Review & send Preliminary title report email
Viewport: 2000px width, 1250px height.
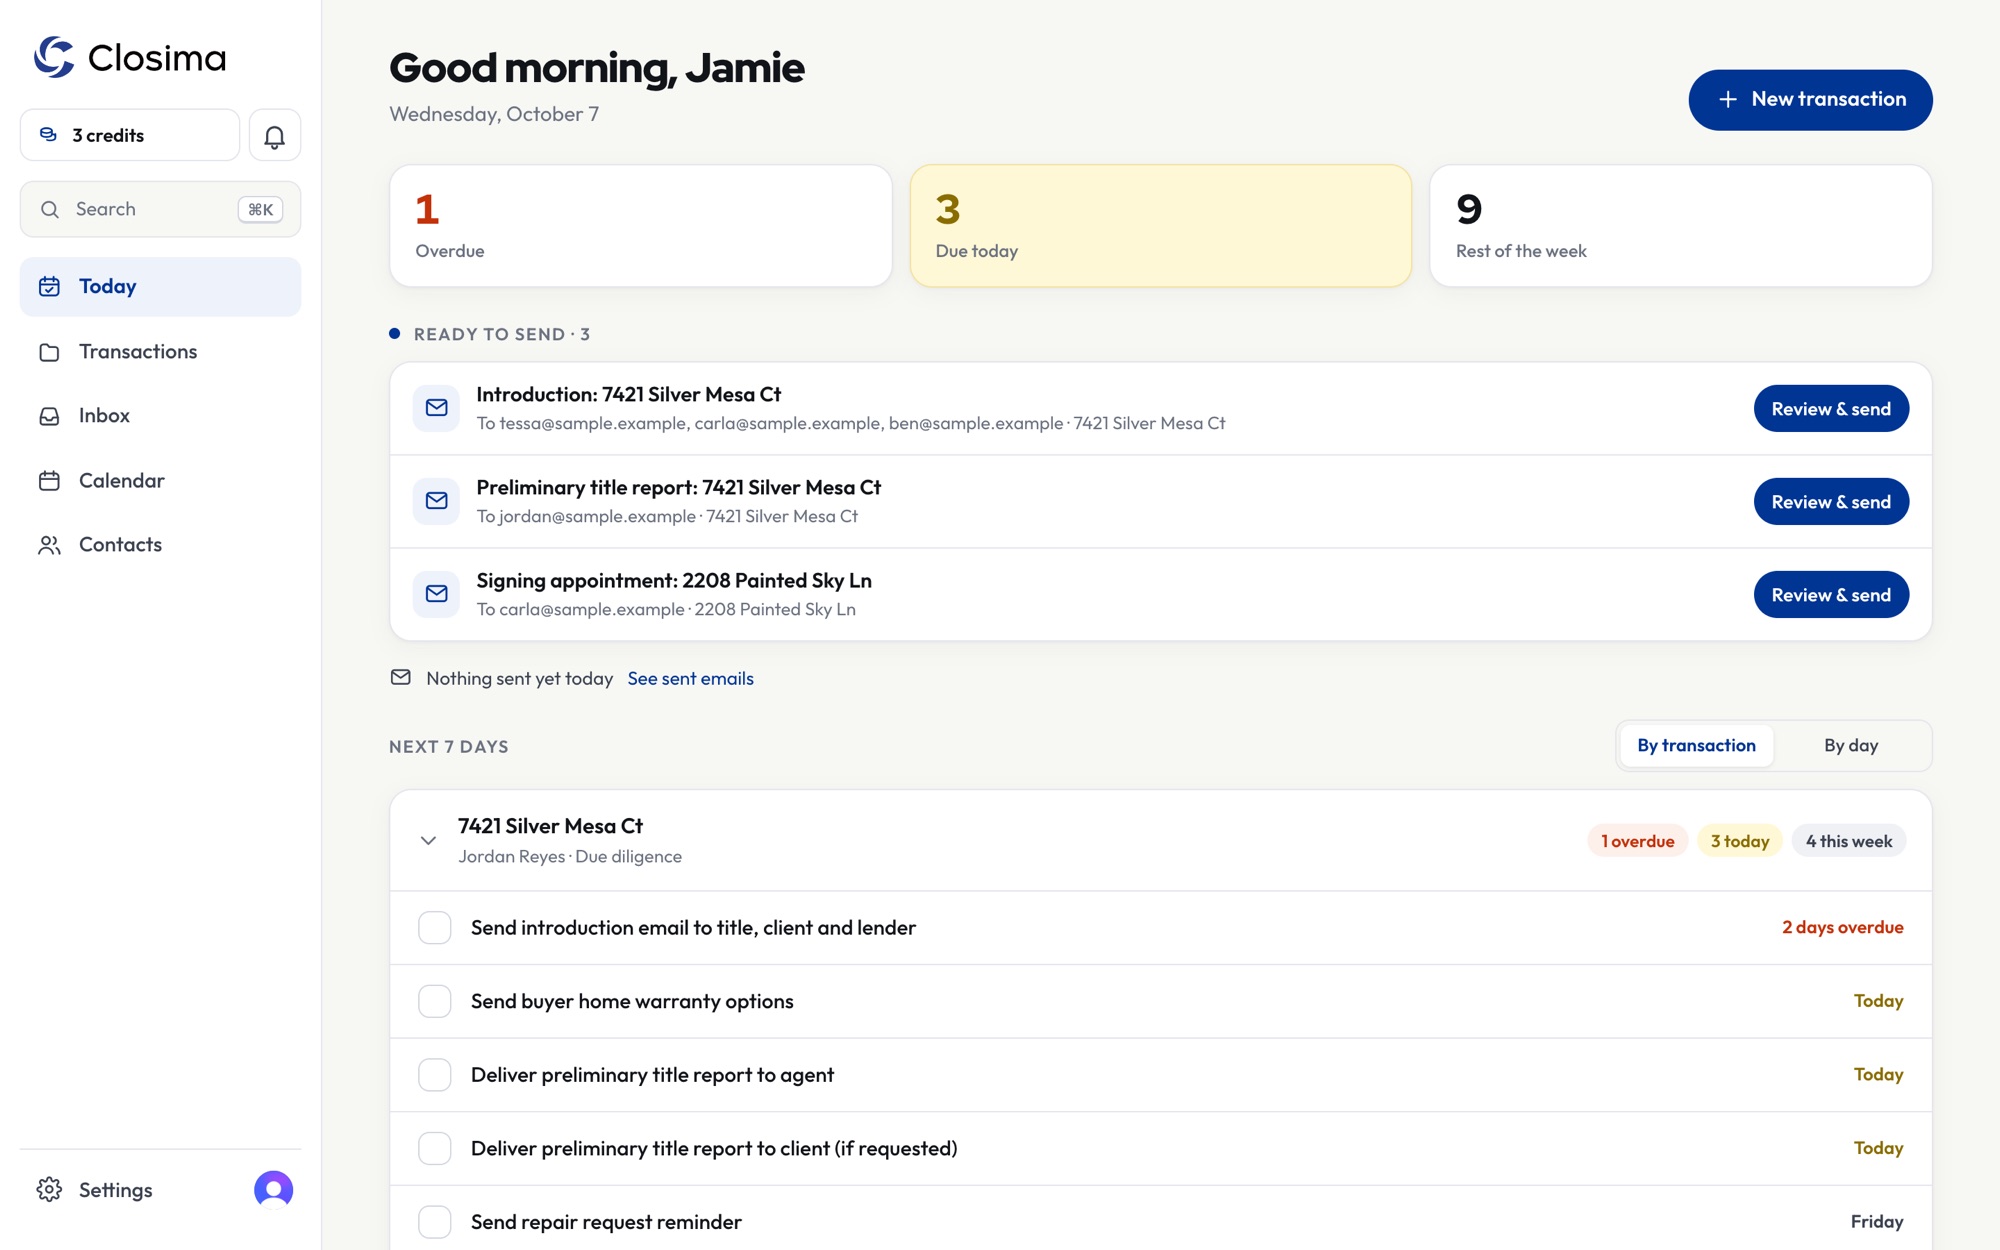click(x=1831, y=502)
